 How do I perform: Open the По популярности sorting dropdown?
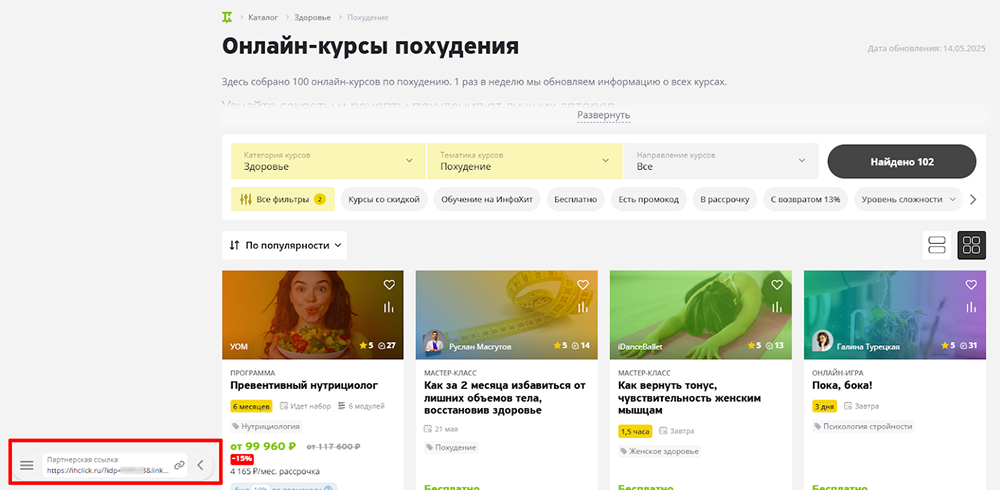tap(284, 245)
